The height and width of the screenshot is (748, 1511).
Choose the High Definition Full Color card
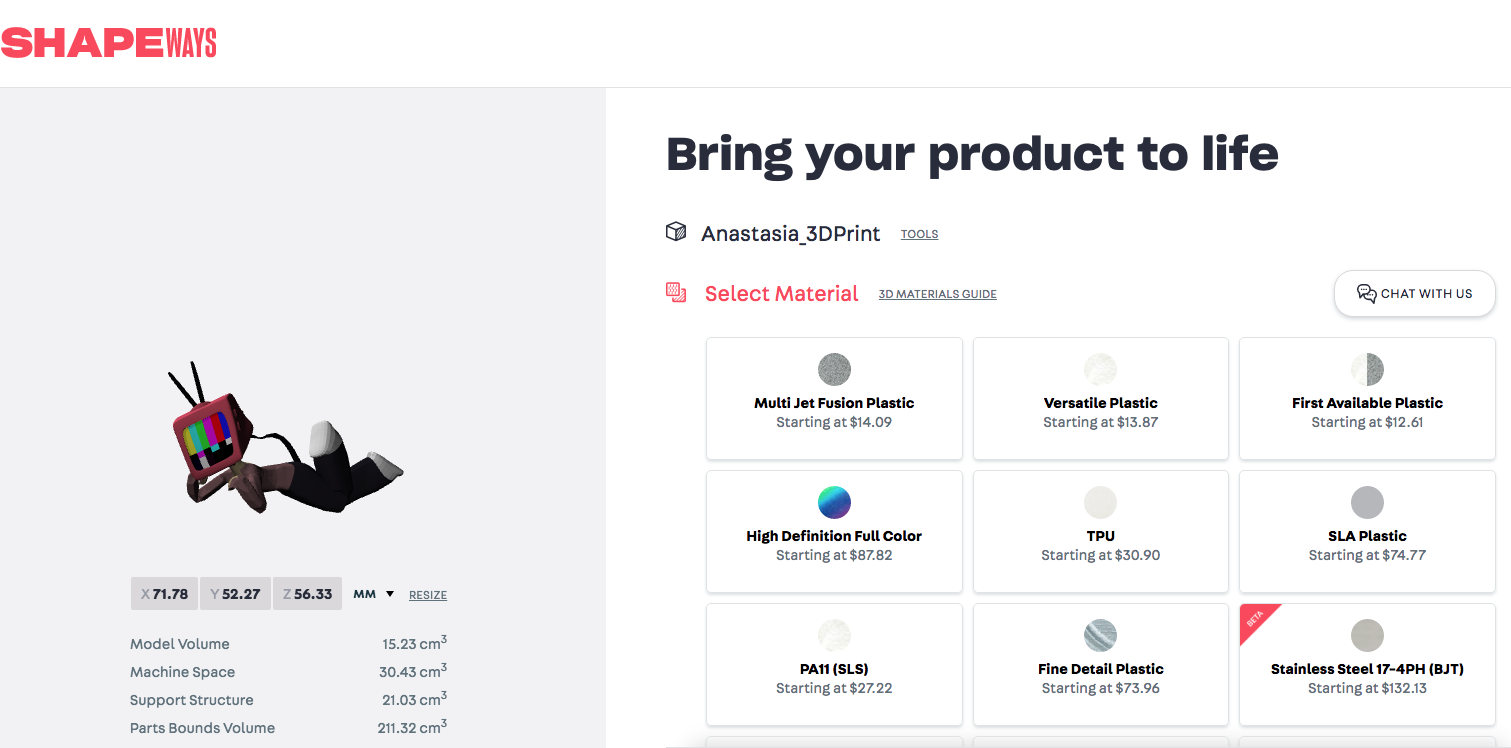point(834,531)
